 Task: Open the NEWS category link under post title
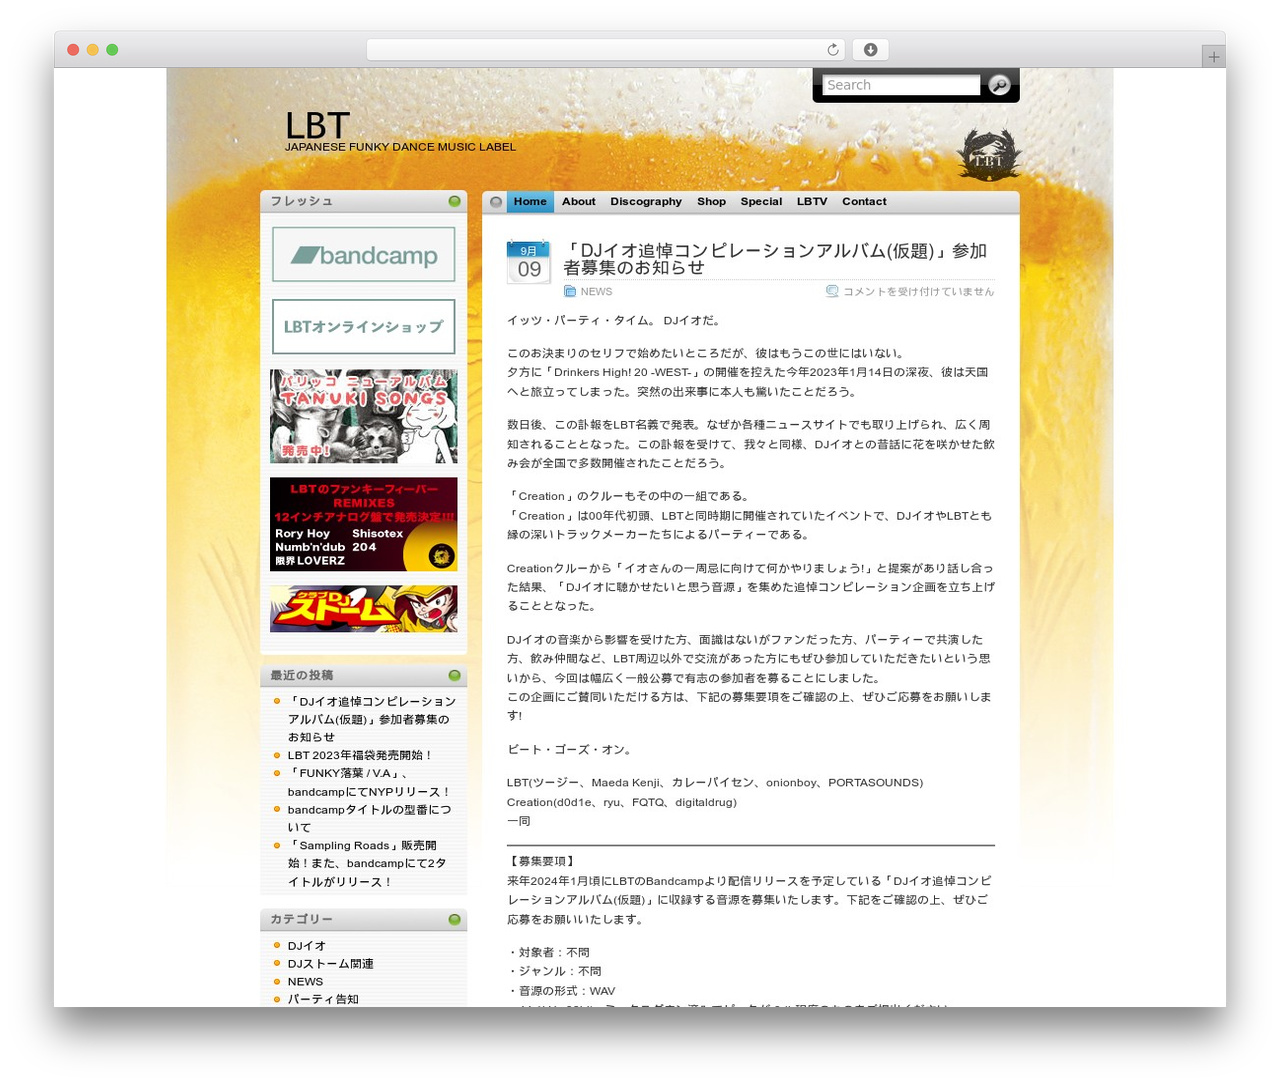[x=596, y=291]
